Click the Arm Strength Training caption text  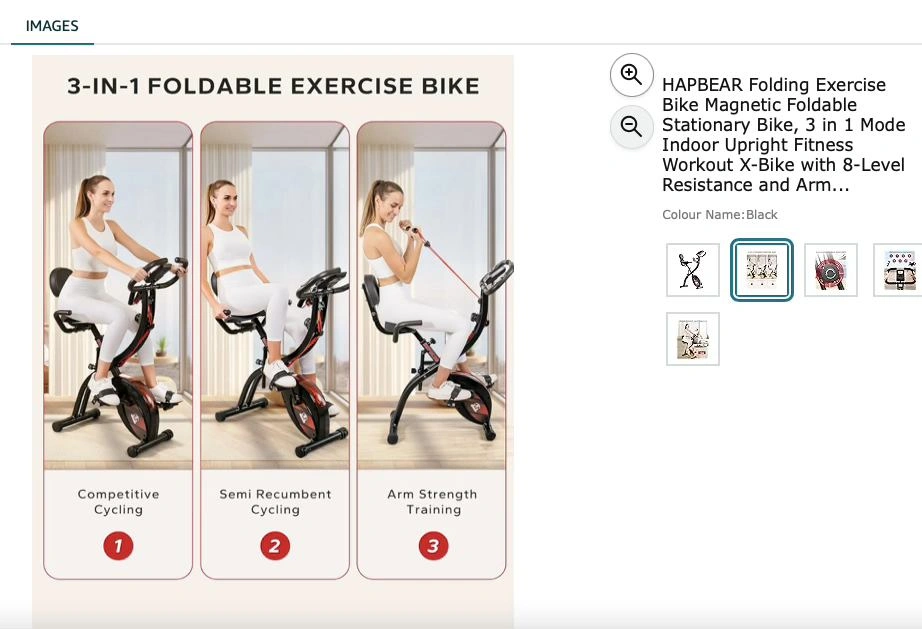[432, 502]
